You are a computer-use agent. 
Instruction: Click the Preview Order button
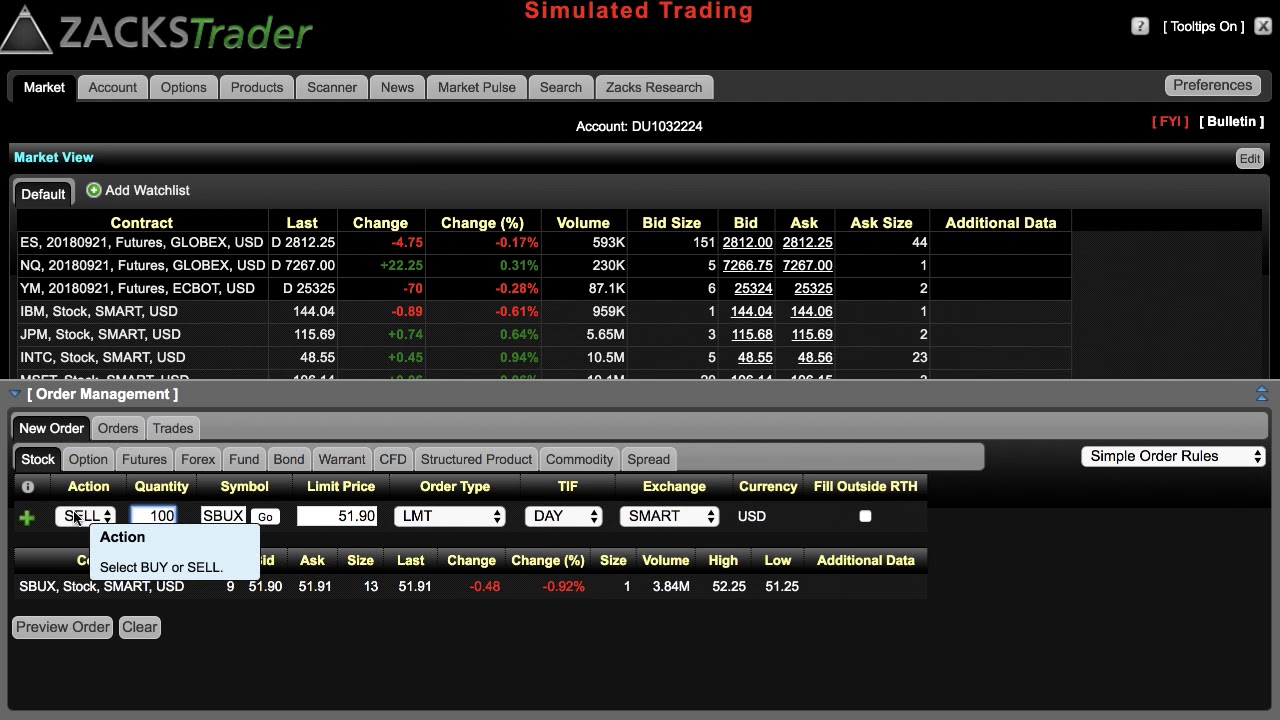coord(63,627)
